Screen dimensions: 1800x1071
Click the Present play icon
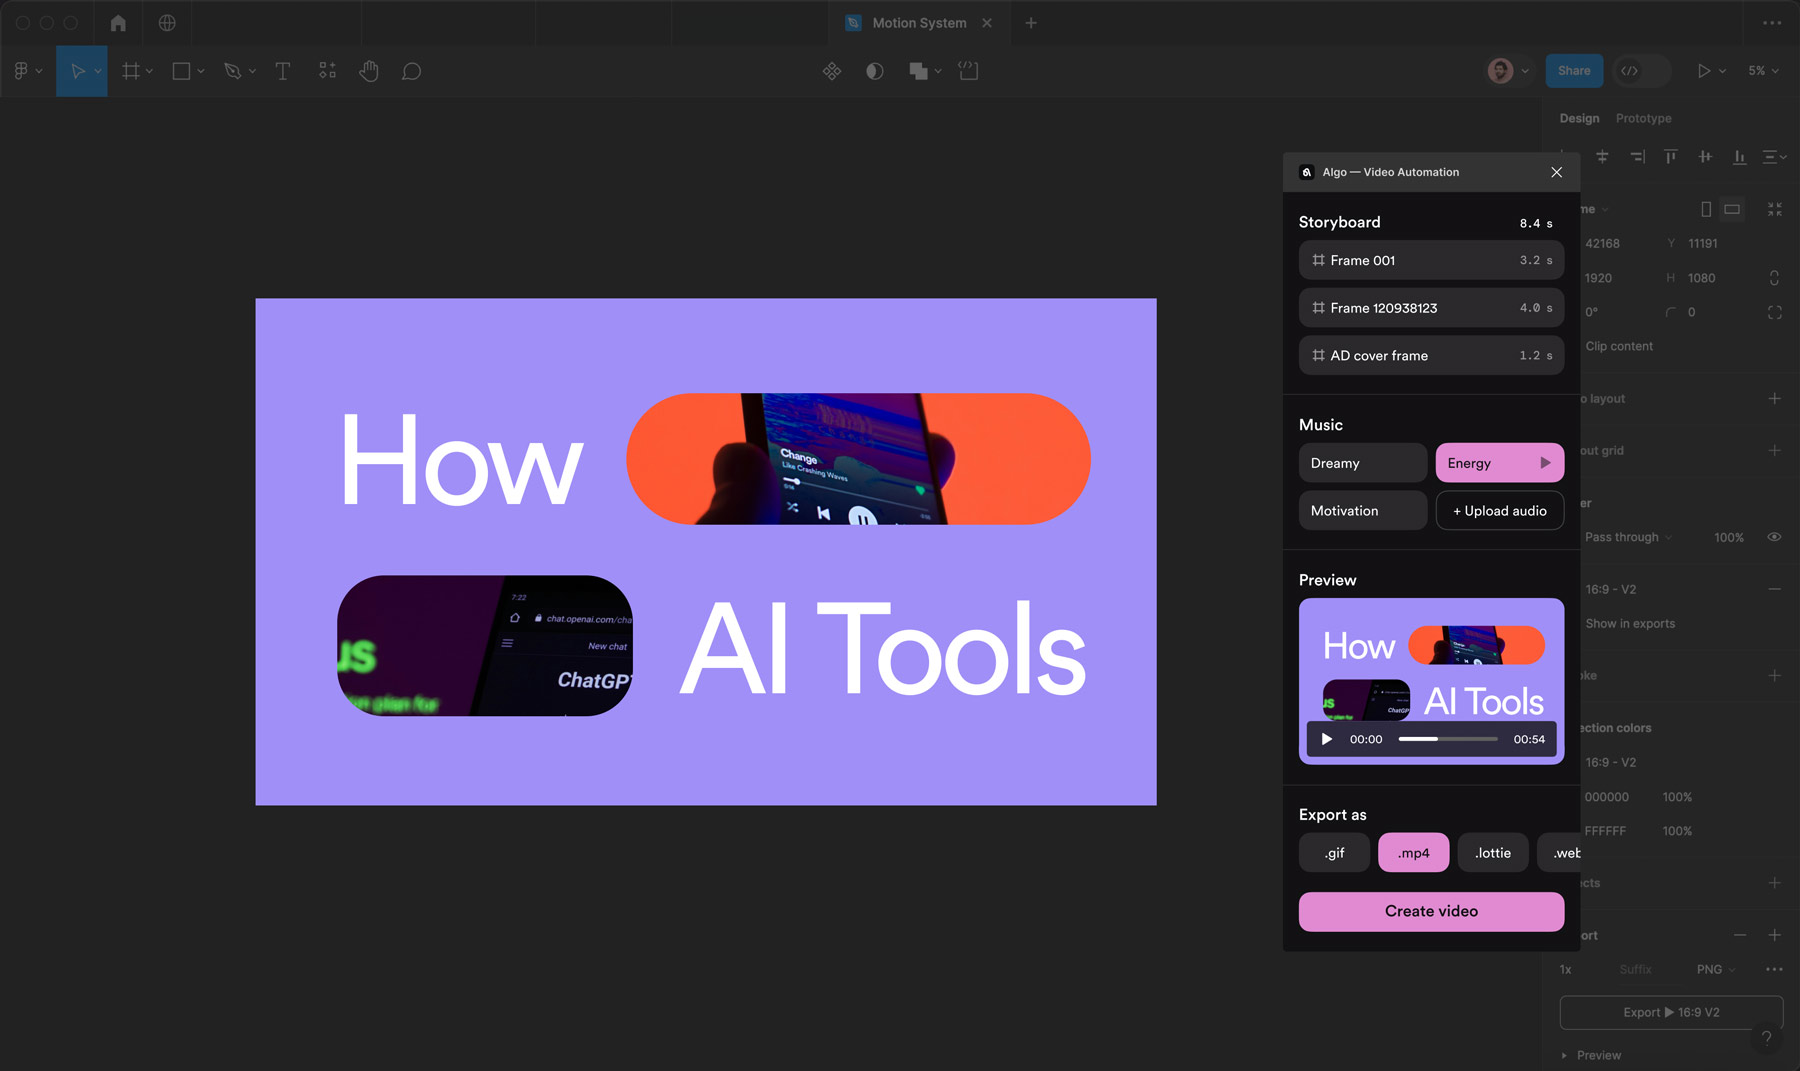point(1703,71)
